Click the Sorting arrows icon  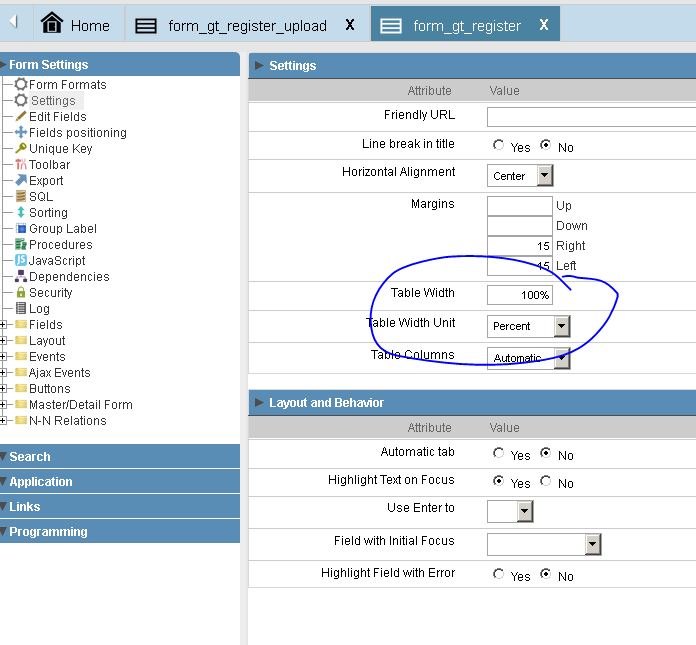[x=21, y=212]
